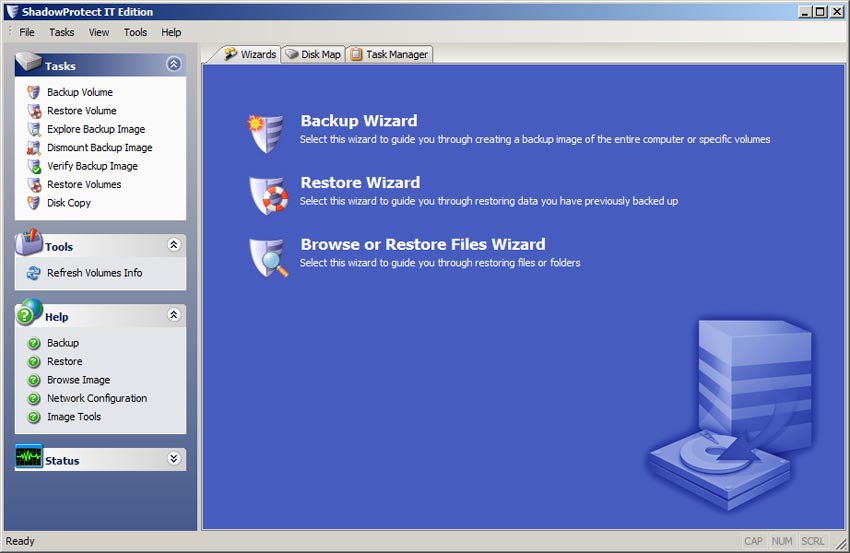Switch to the Task Manager tab
This screenshot has width=850, height=553.
pyautogui.click(x=390, y=54)
